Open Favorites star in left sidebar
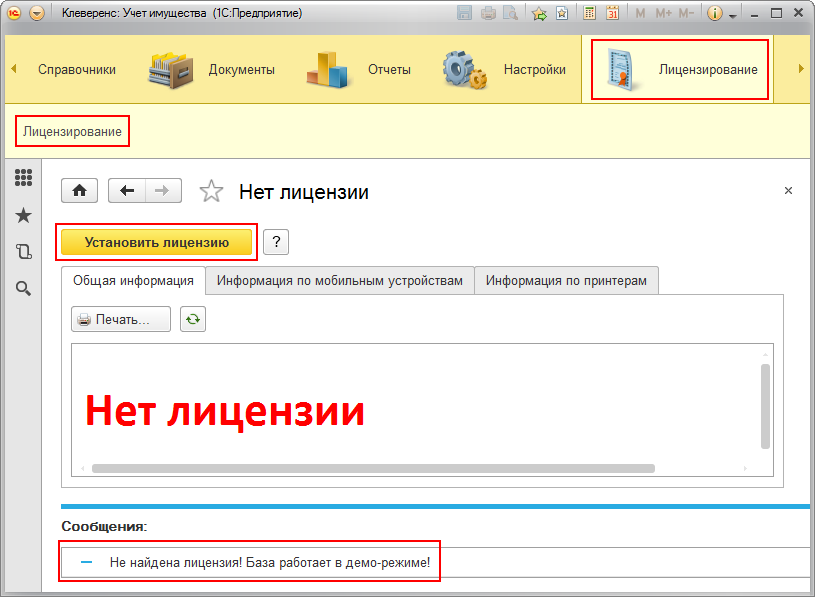The image size is (815, 597). point(23,215)
